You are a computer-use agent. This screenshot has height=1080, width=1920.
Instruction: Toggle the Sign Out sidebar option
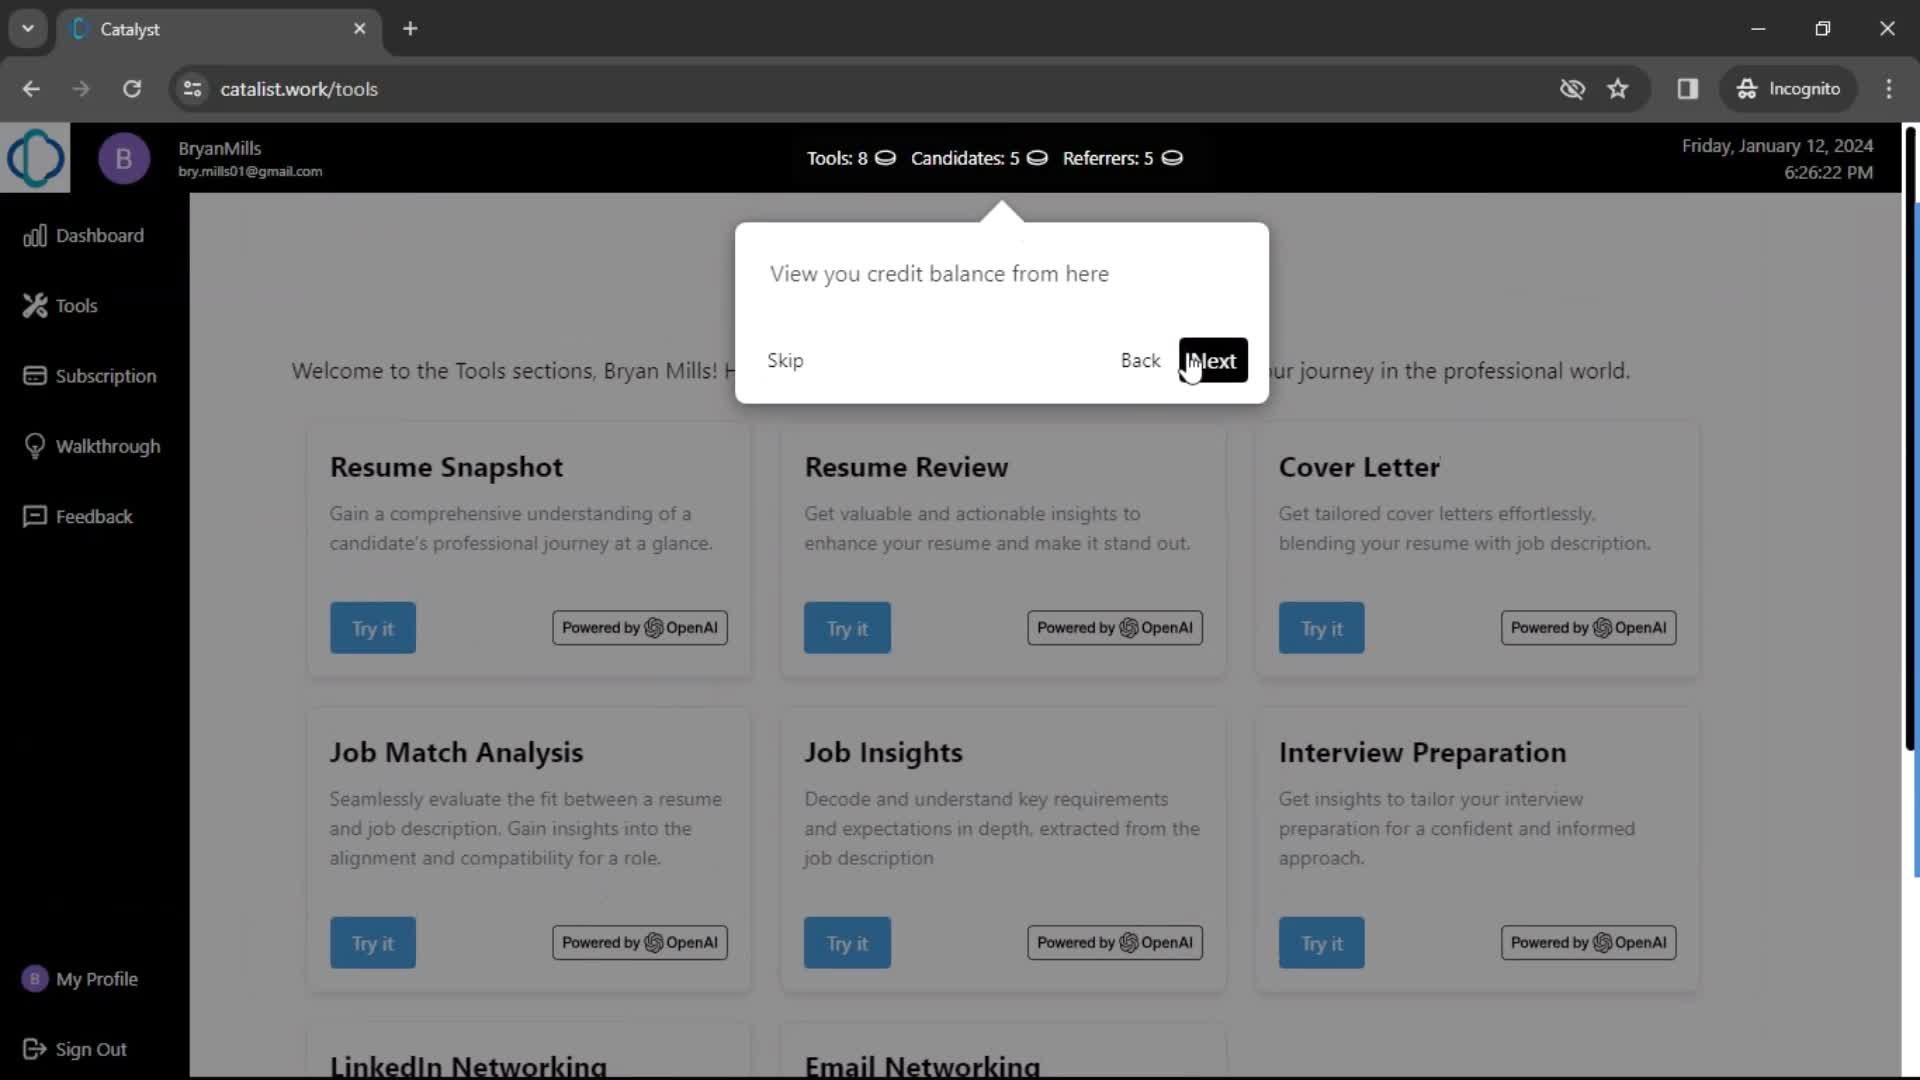[91, 1048]
